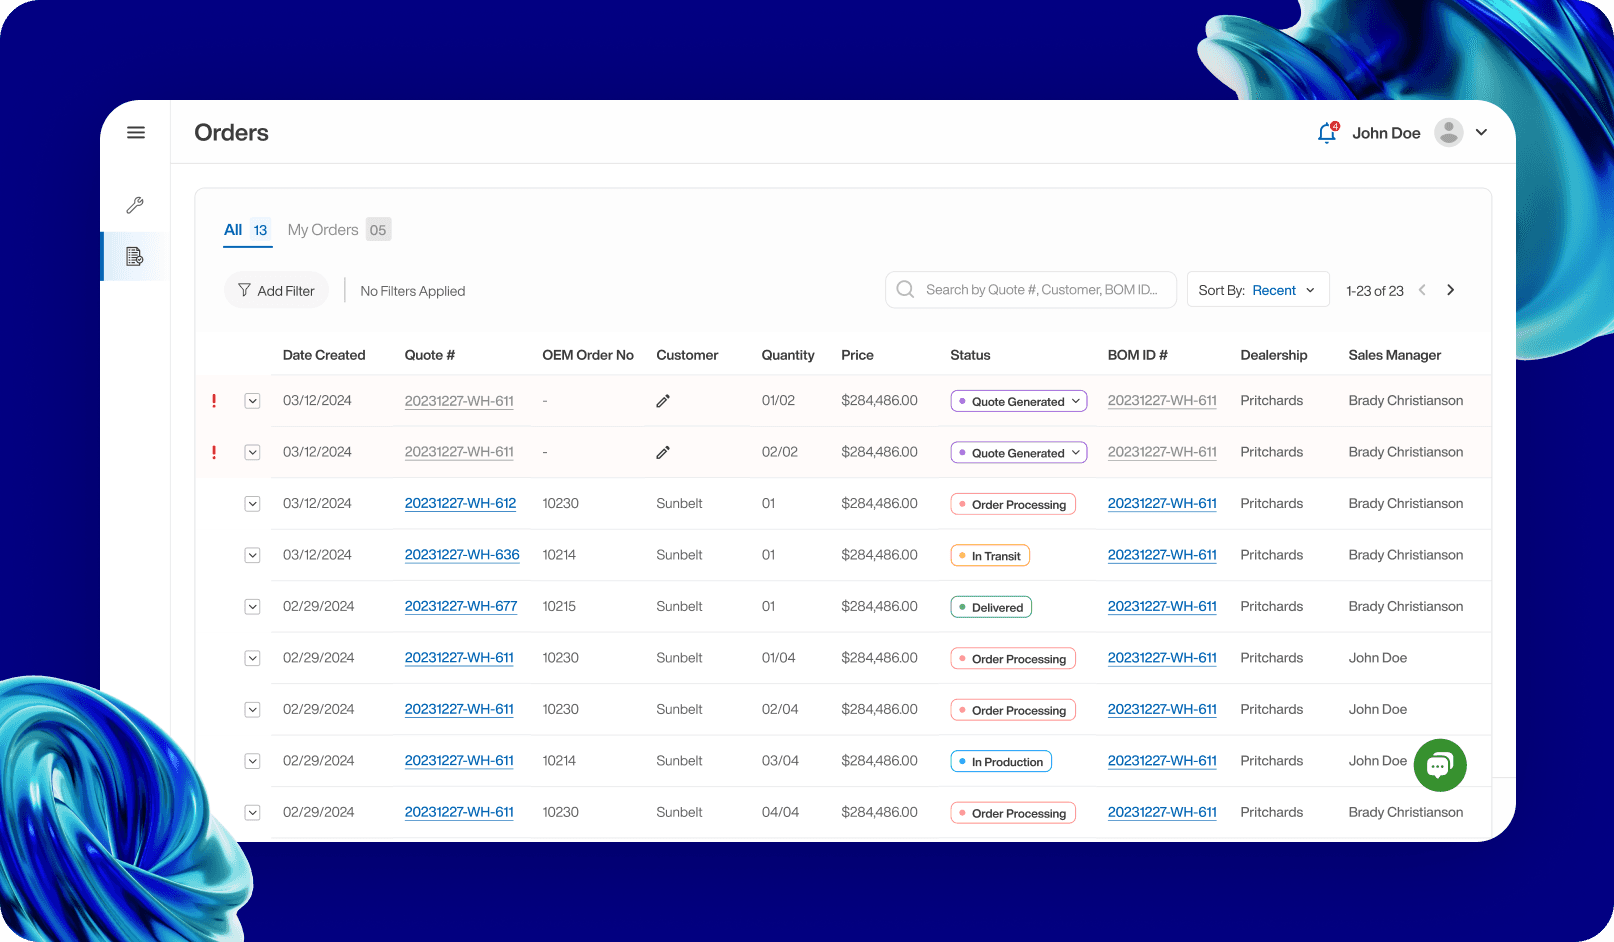
Task: Expand the row for quote 20231227-WH-677
Action: point(253,607)
